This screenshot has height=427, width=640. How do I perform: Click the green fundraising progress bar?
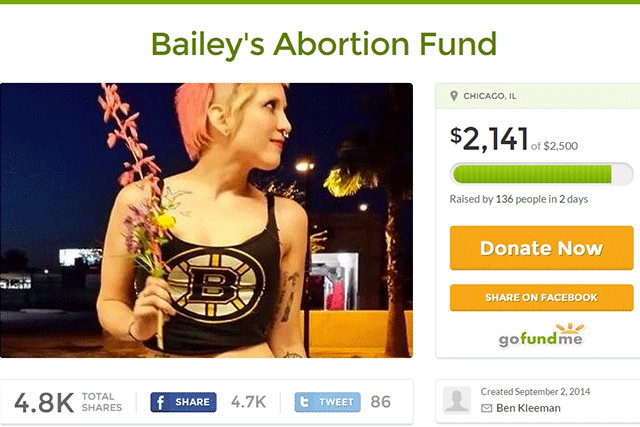tap(541, 174)
